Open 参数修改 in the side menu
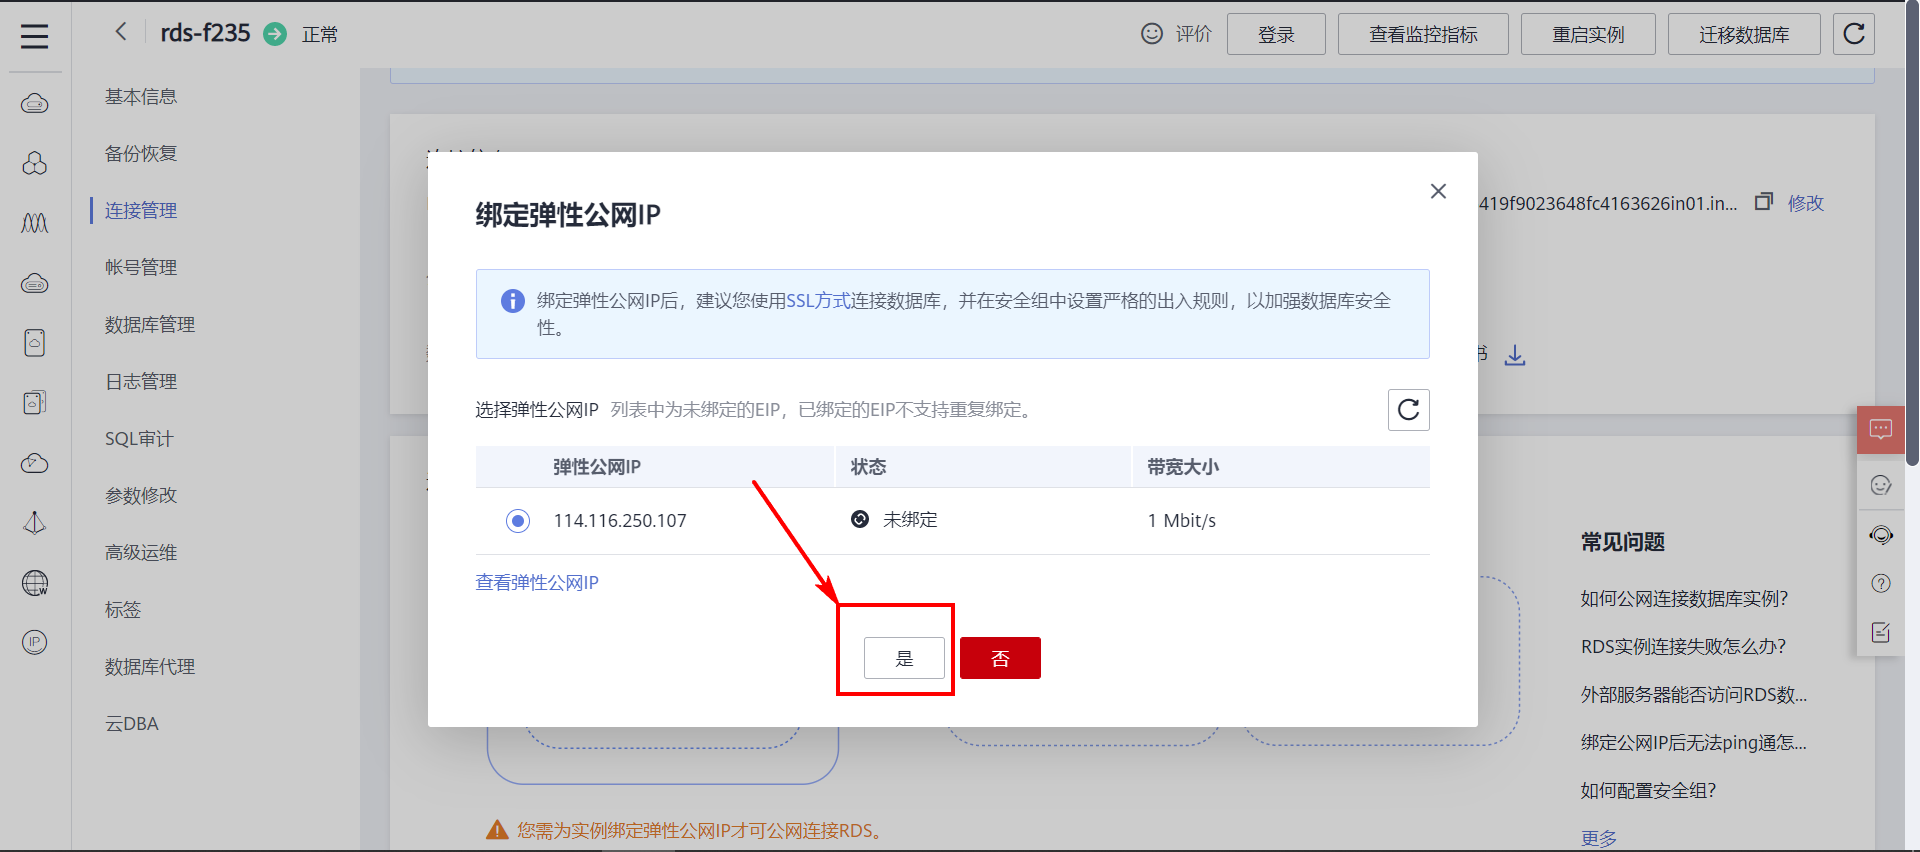Image resolution: width=1920 pixels, height=852 pixels. (141, 496)
